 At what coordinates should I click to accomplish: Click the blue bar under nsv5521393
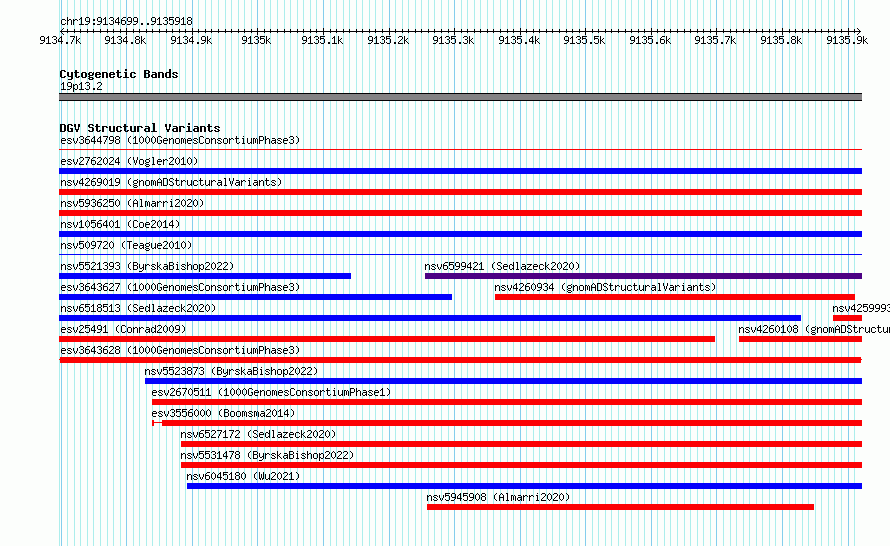pyautogui.click(x=205, y=276)
